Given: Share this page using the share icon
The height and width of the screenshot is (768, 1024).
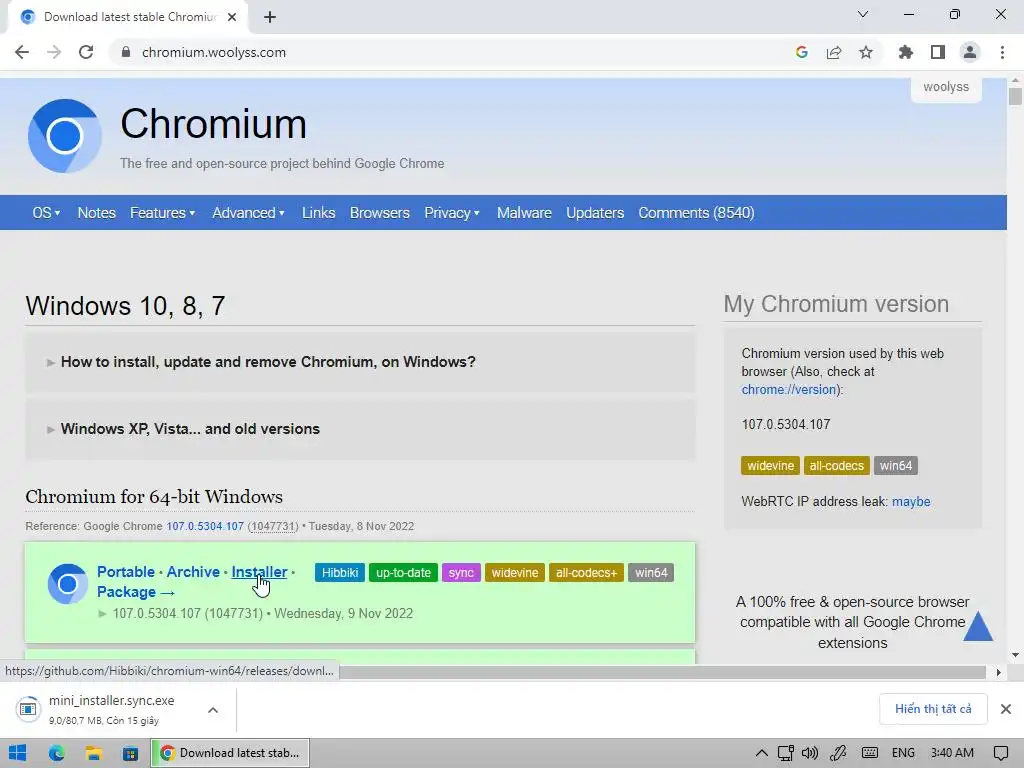Looking at the screenshot, I should [834, 52].
